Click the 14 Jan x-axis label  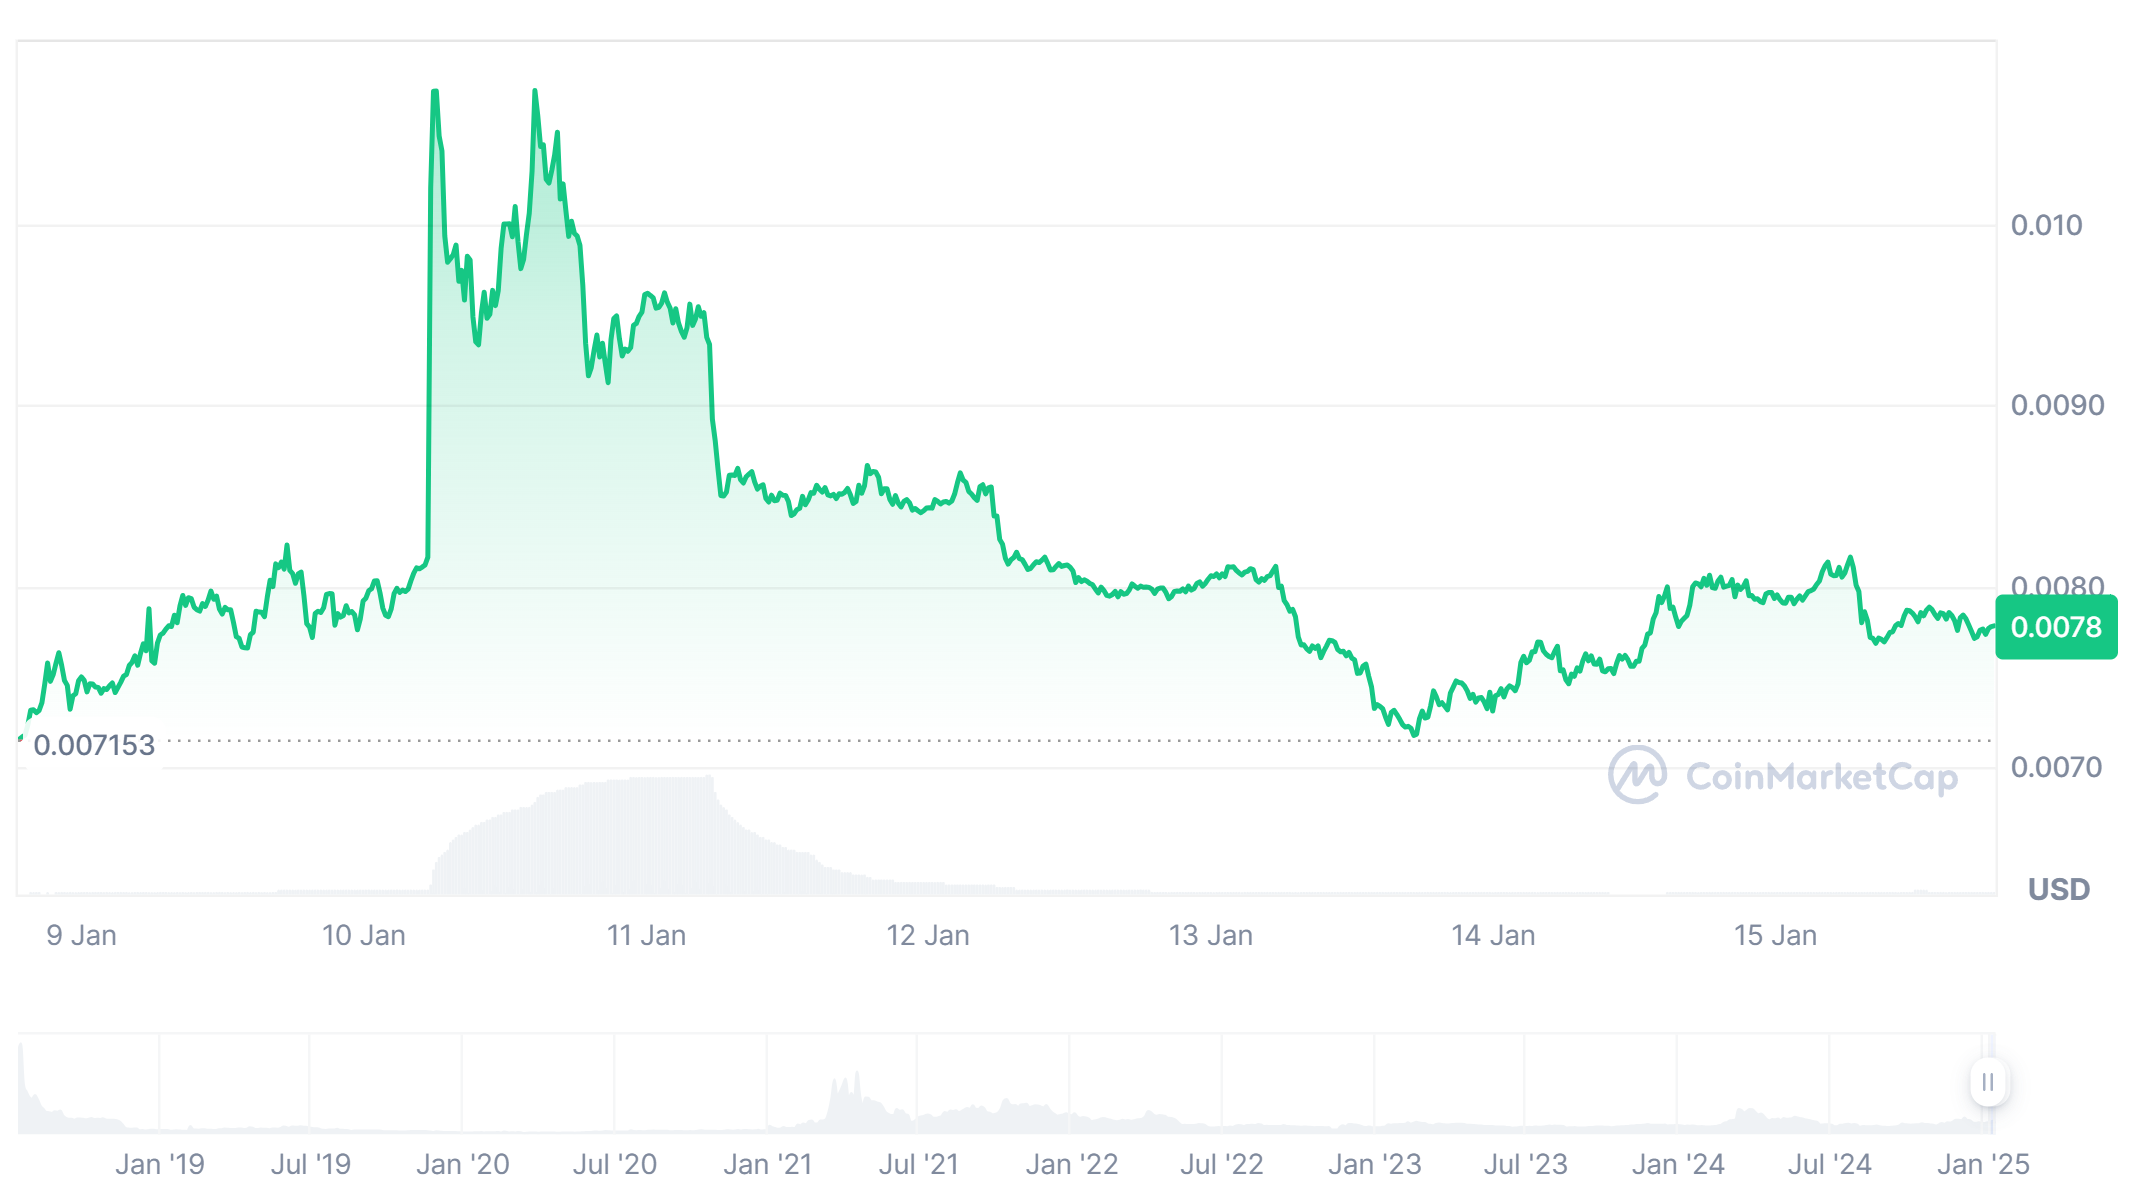[x=1493, y=936]
